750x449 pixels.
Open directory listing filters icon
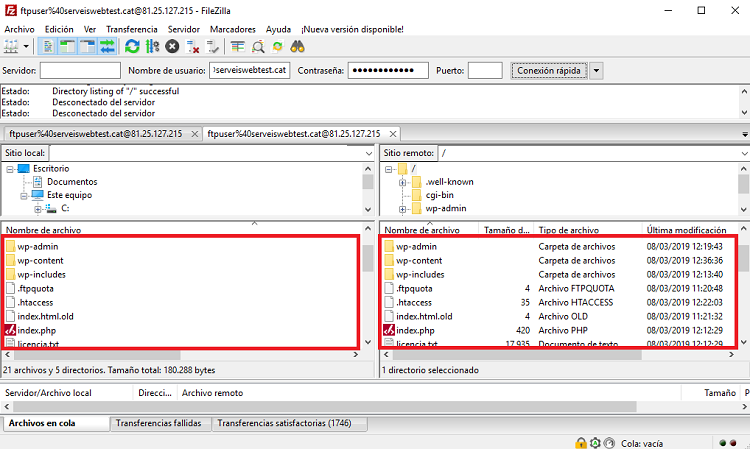(x=238, y=46)
